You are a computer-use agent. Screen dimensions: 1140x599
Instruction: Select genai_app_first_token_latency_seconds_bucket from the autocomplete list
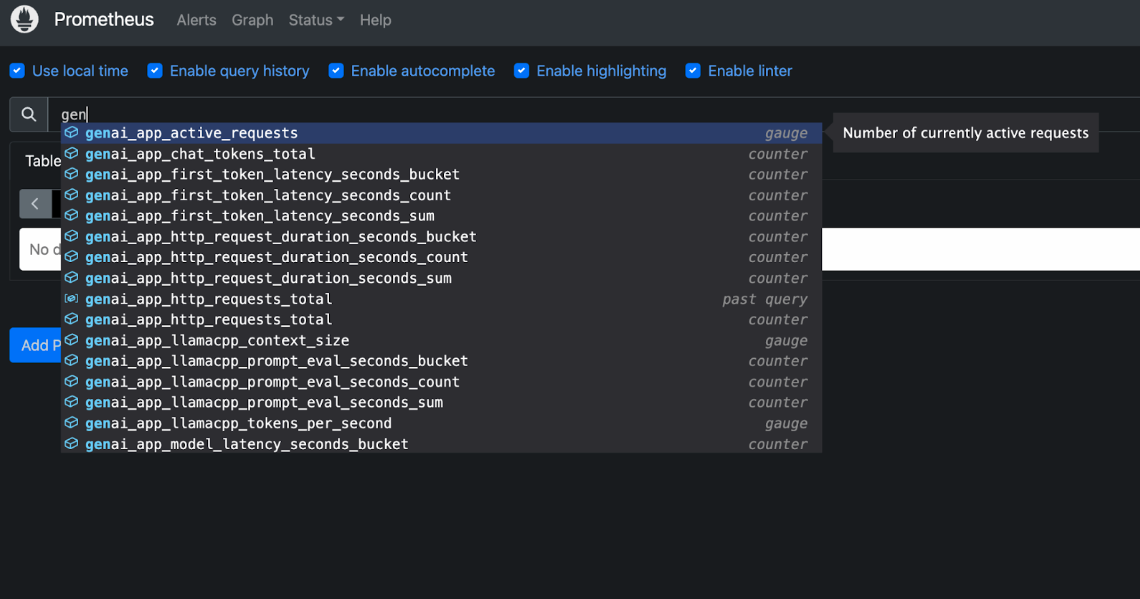(272, 175)
